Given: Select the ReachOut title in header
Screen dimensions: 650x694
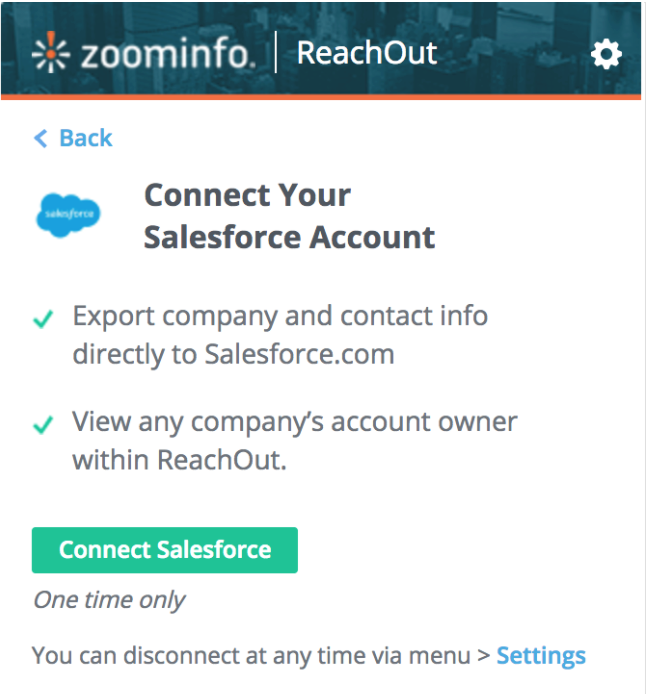Looking at the screenshot, I should (367, 53).
